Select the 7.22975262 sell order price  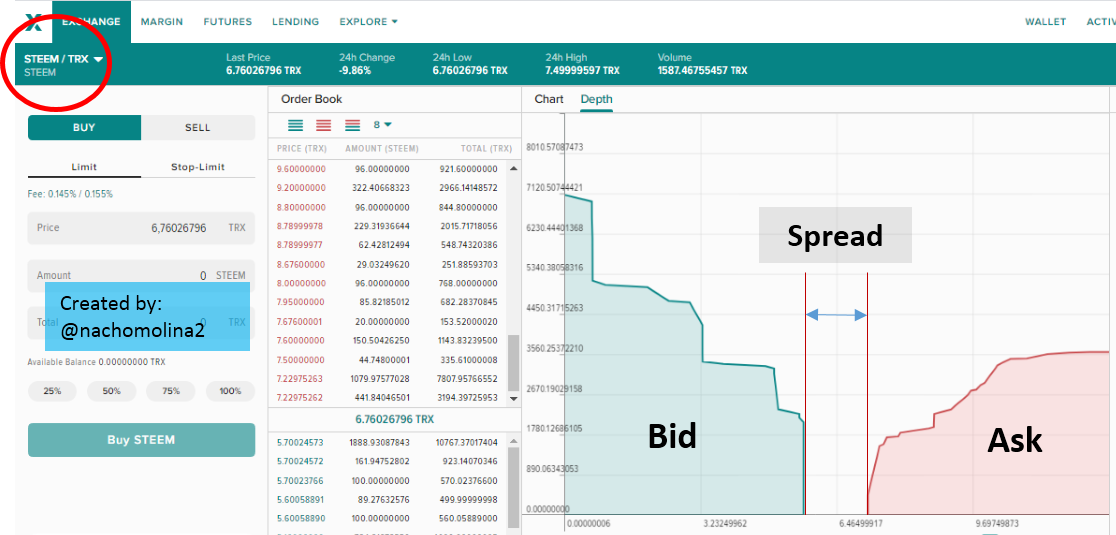pos(301,398)
